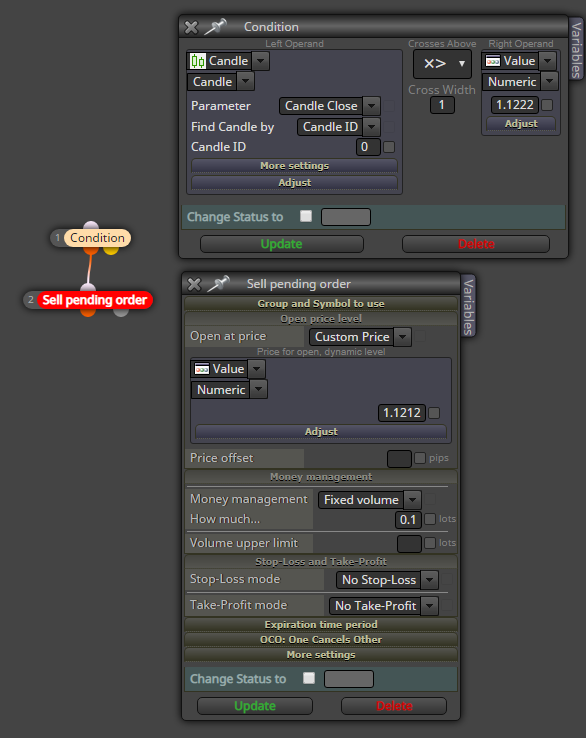Open the Right Operand Value dropdown

[x=547, y=61]
